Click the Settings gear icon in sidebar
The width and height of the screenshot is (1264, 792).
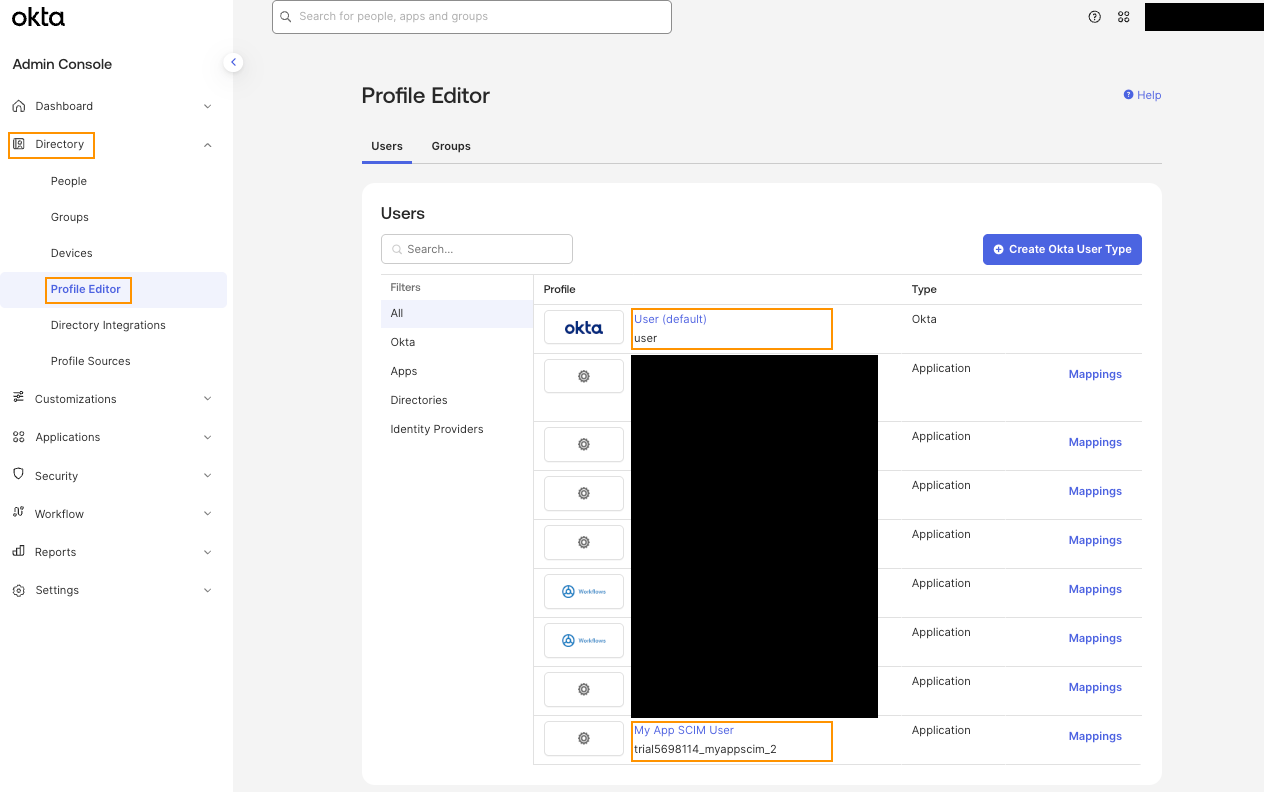click(18, 590)
